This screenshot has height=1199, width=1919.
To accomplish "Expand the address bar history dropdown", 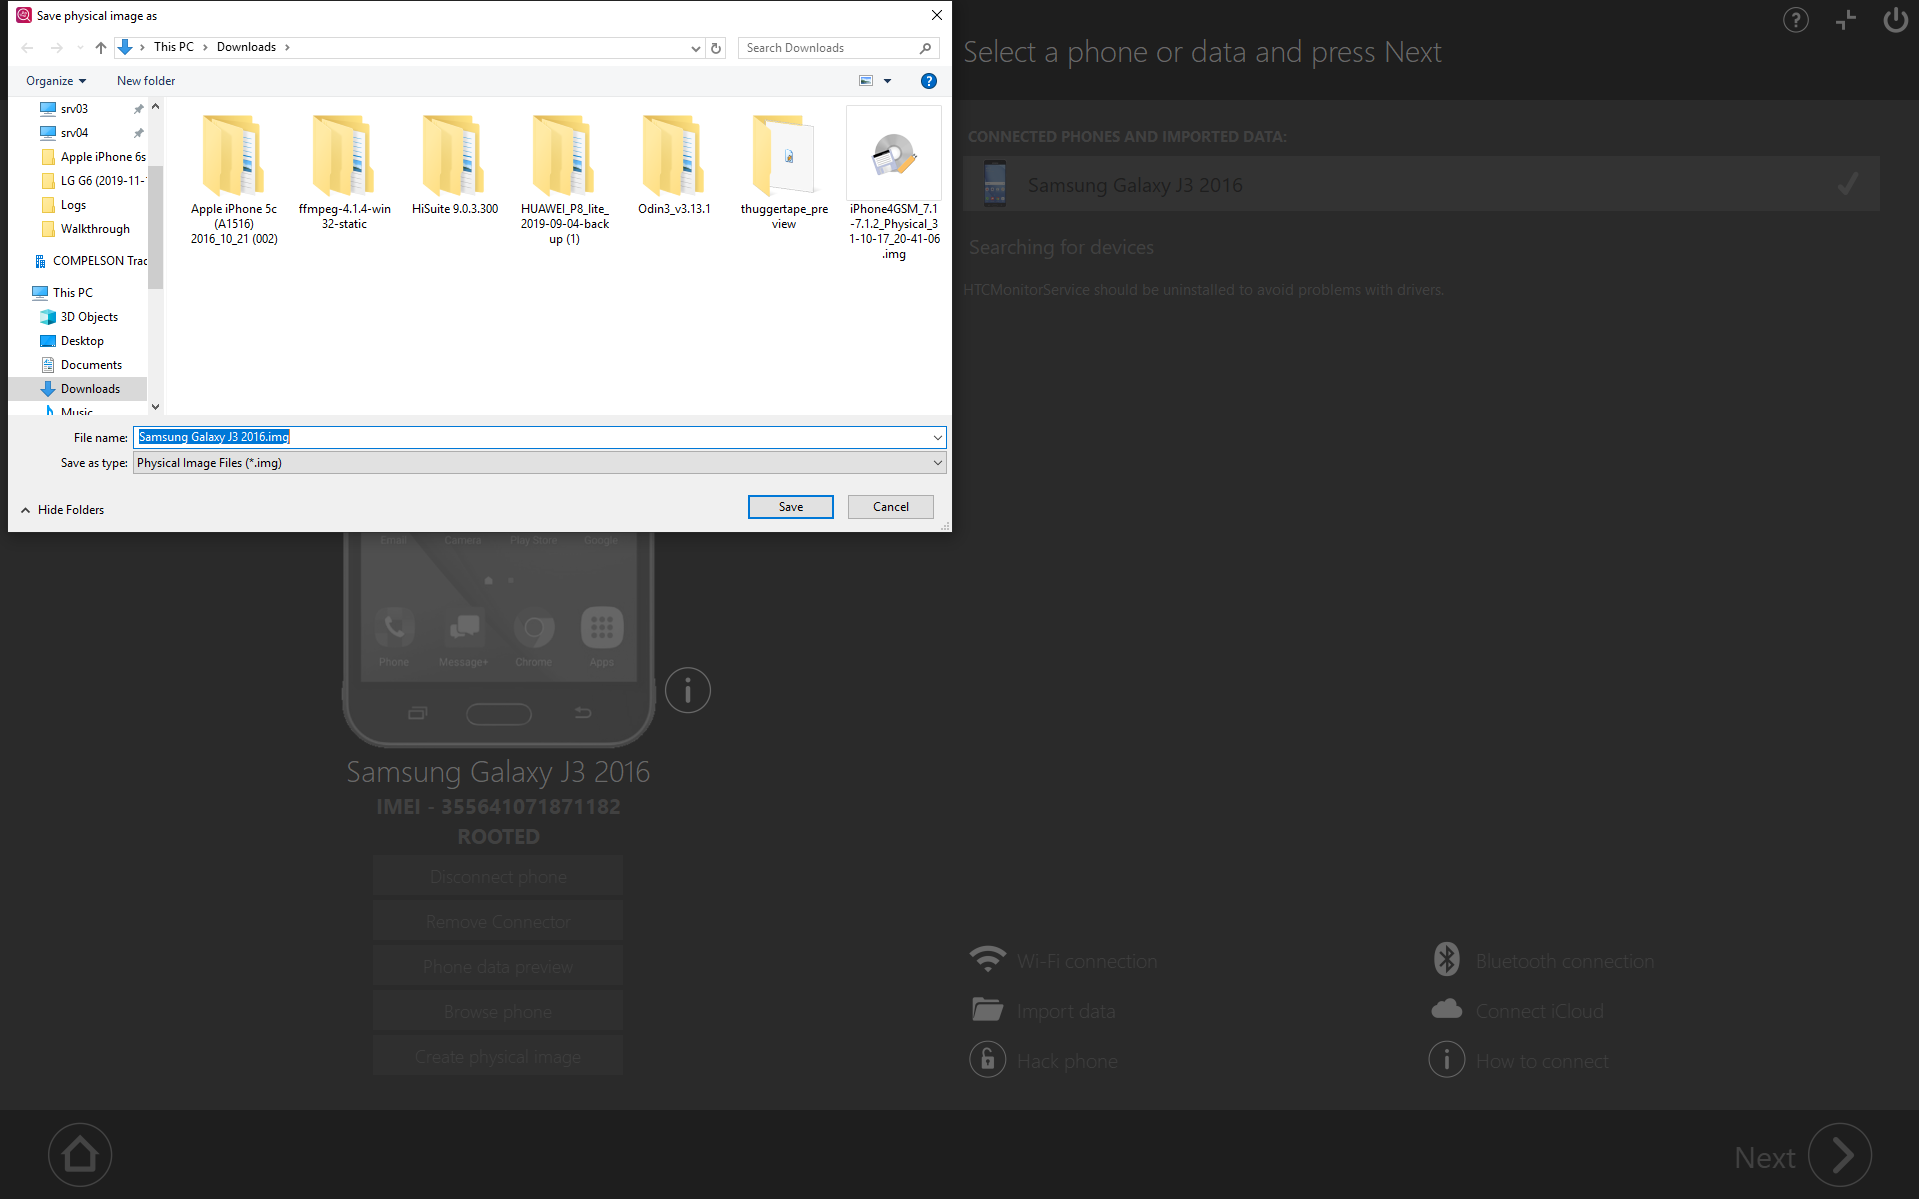I will click(x=696, y=48).
